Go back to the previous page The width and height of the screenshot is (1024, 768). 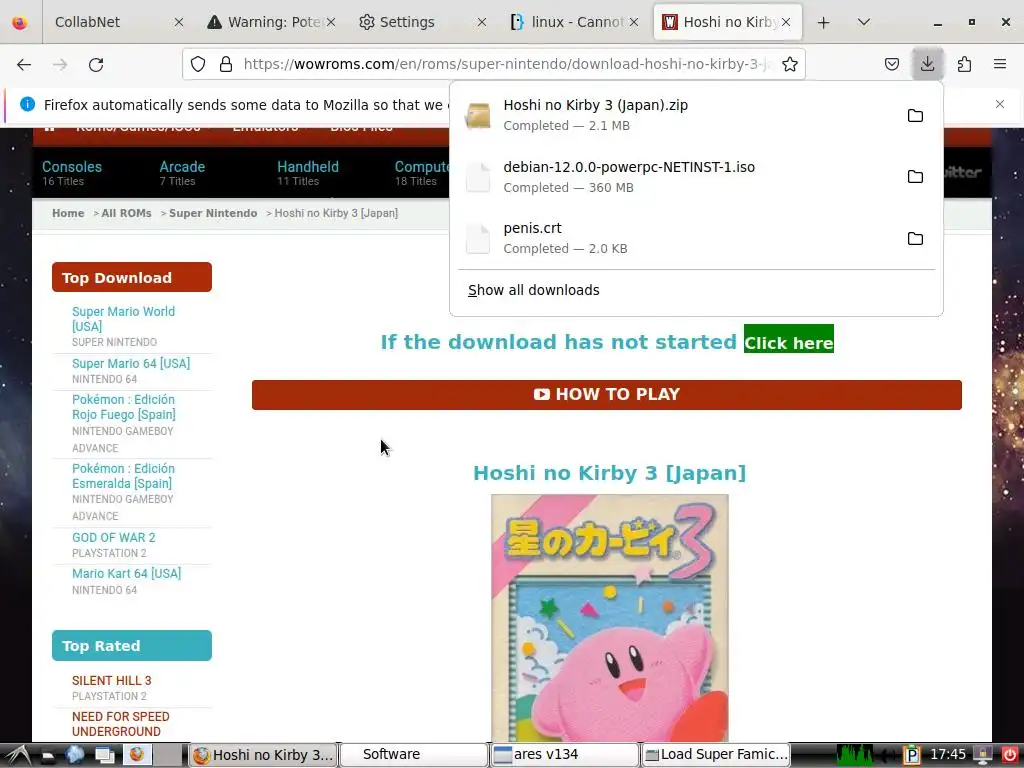(24, 64)
